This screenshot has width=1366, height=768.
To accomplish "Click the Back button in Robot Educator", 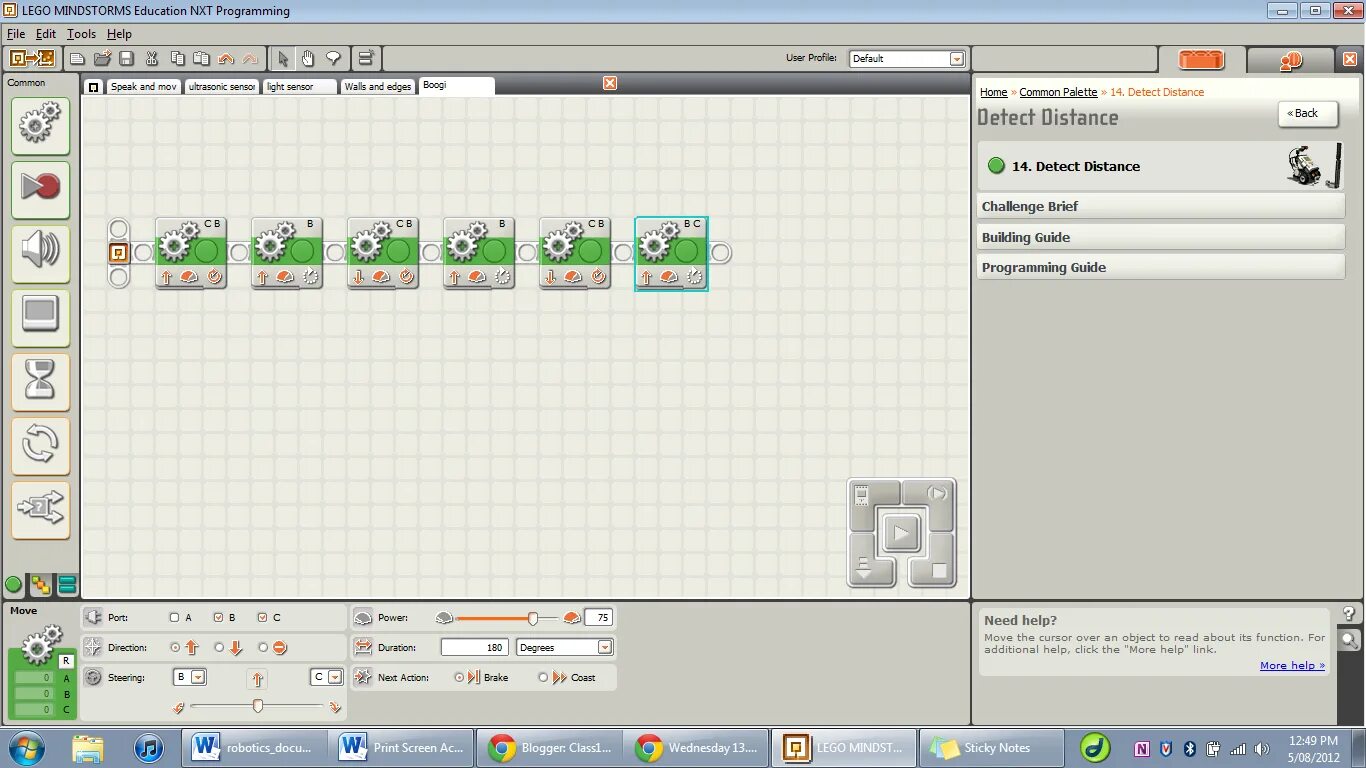I will click(1307, 113).
